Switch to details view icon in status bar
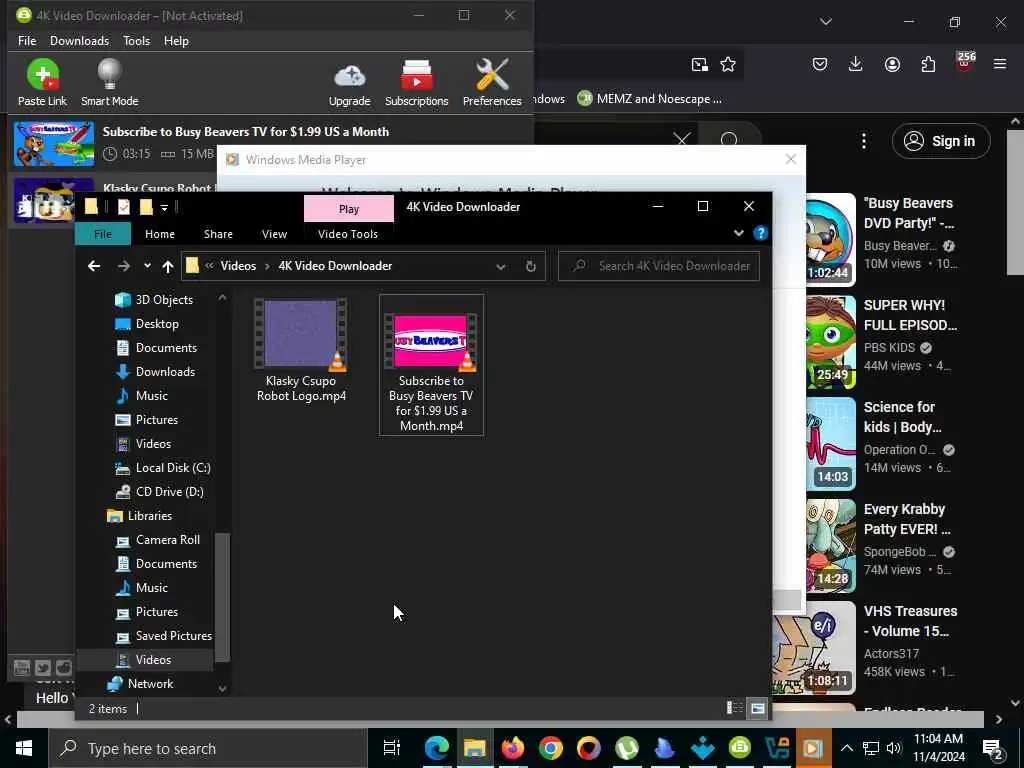This screenshot has width=1024, height=768. pyautogui.click(x=735, y=709)
